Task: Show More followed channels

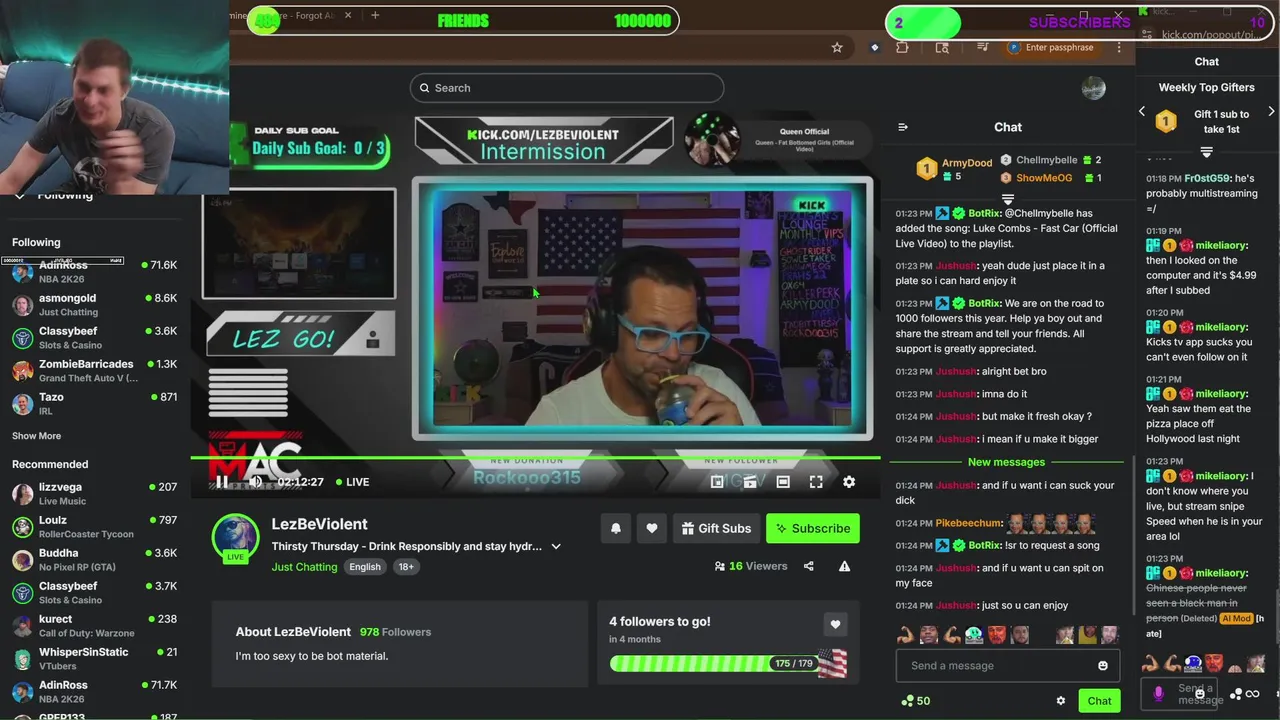Action: pyautogui.click(x=36, y=436)
